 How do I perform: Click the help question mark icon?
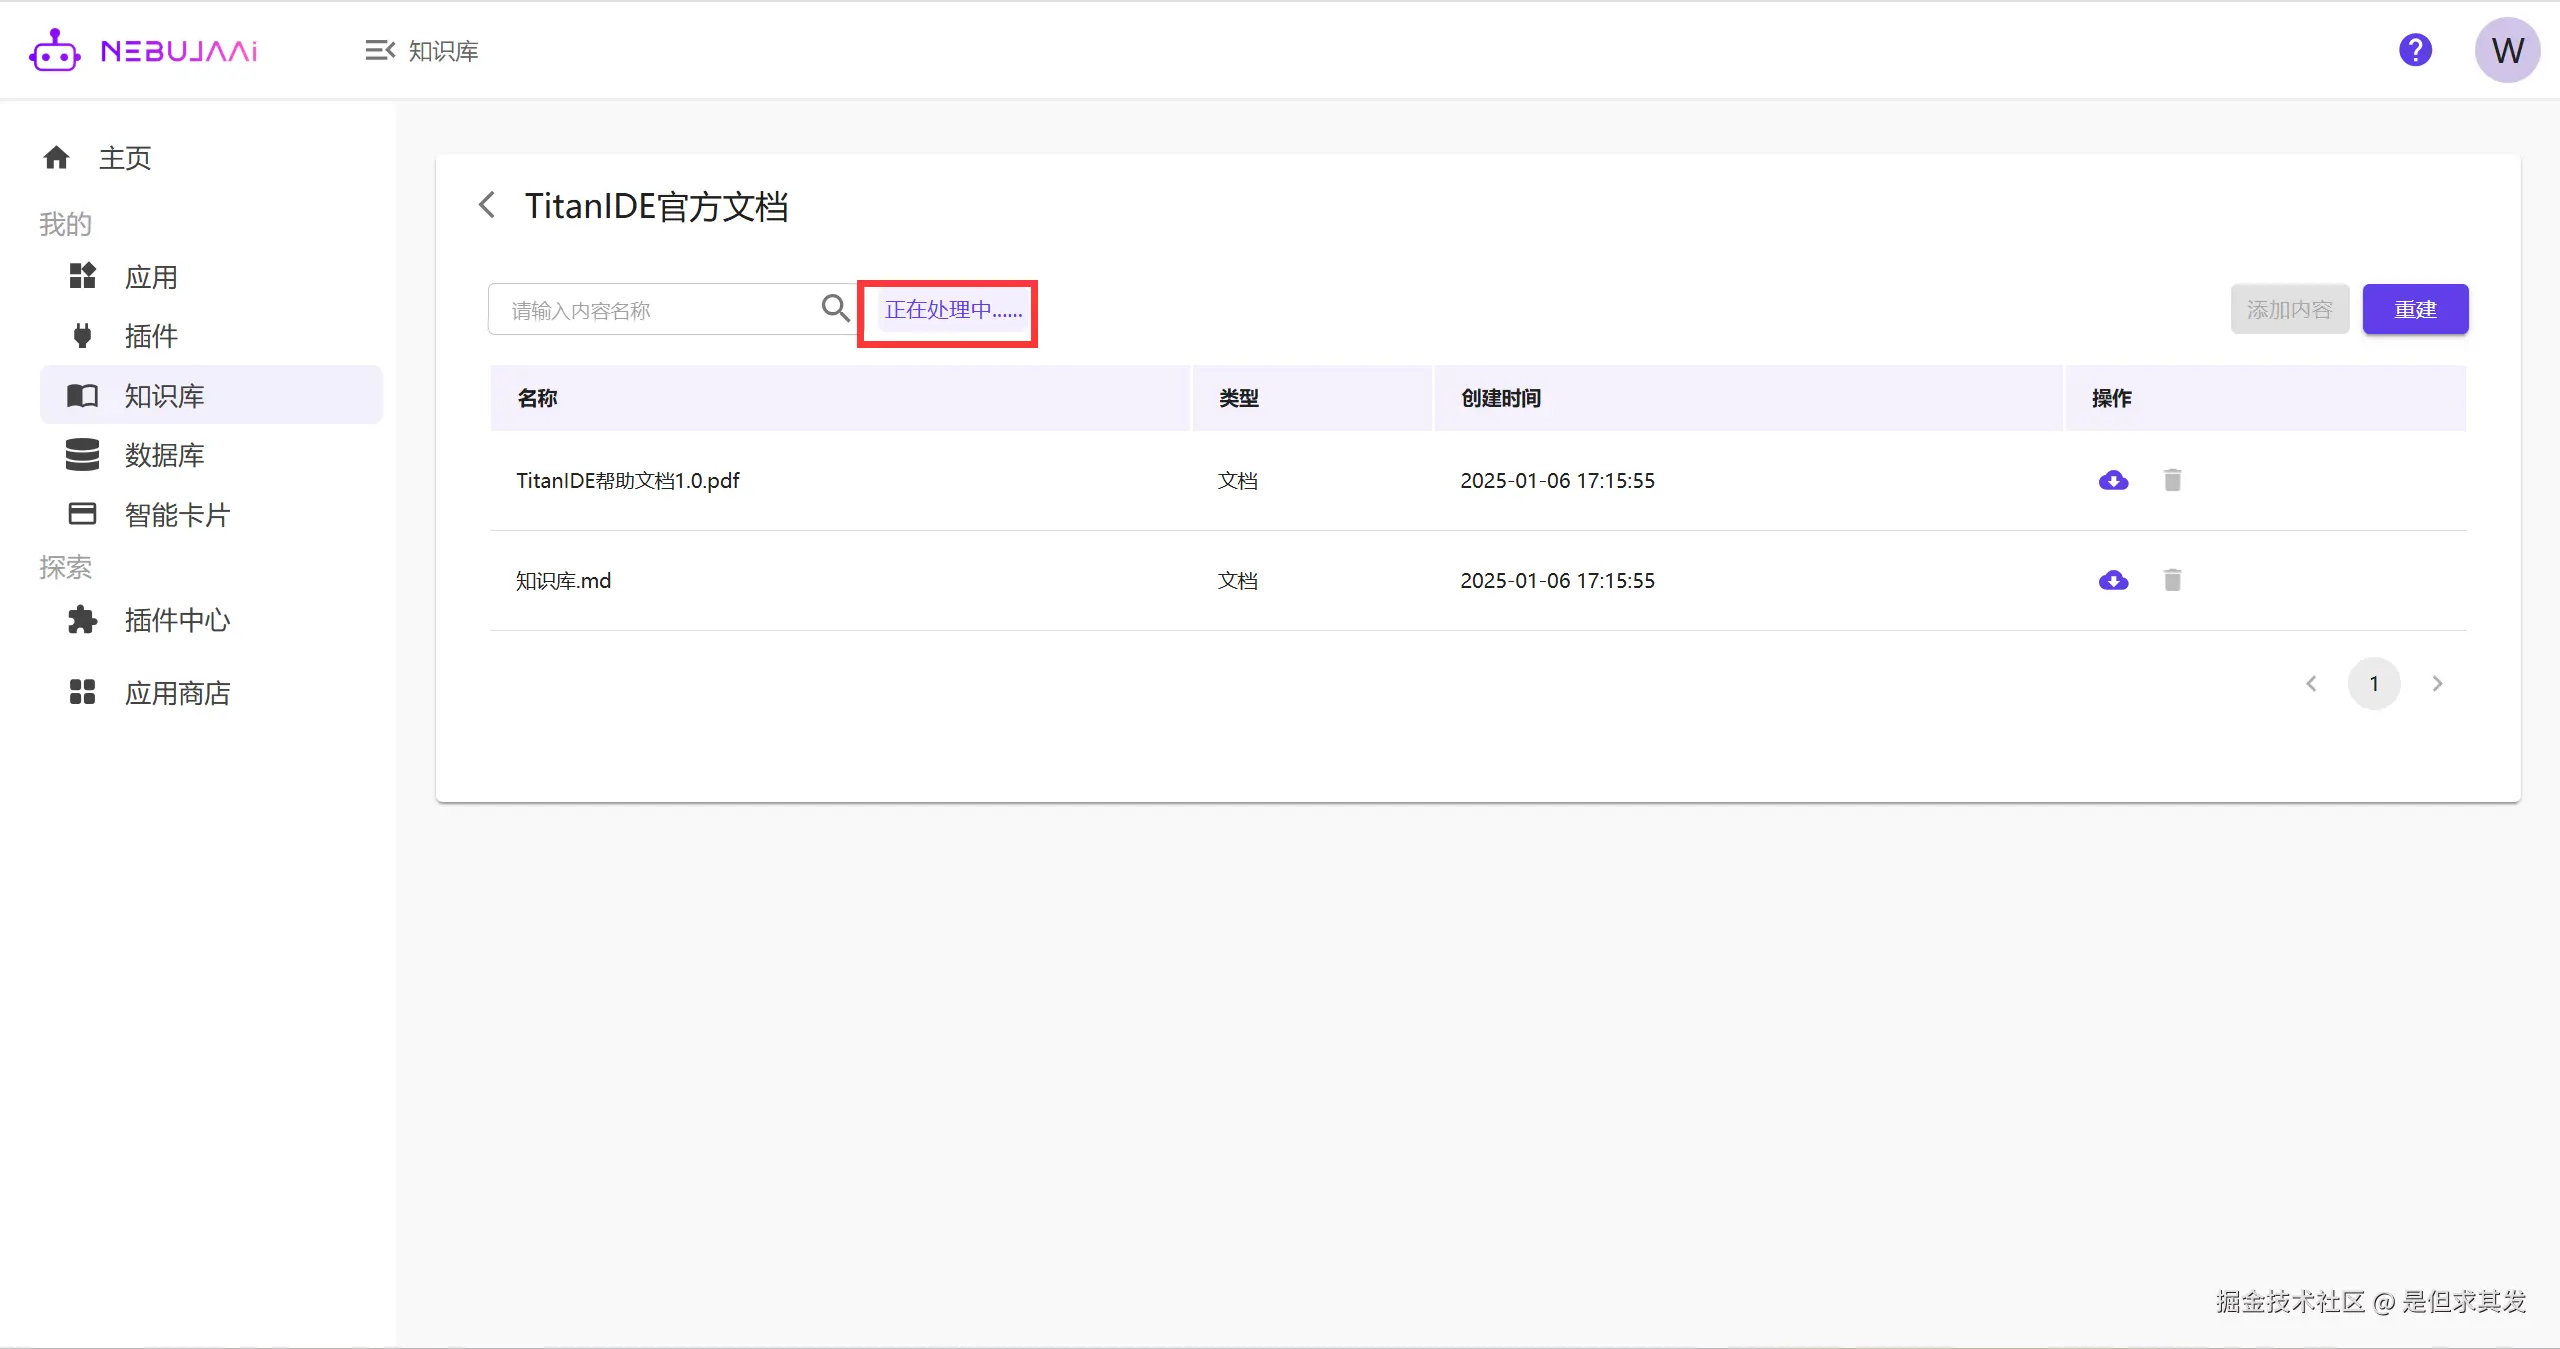2415,50
